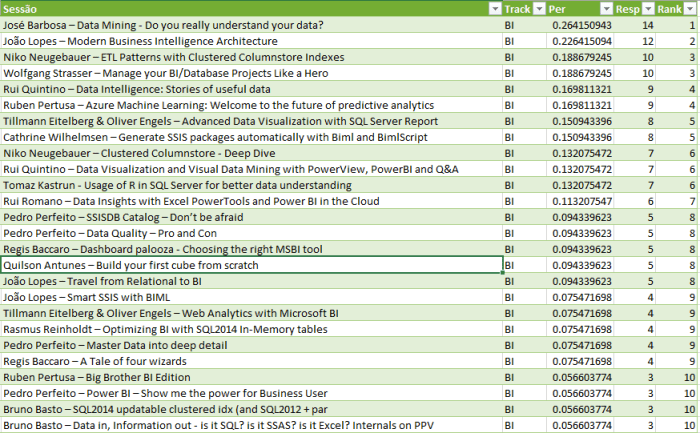Select the Per header cell
The width and height of the screenshot is (700, 433).
568,9
